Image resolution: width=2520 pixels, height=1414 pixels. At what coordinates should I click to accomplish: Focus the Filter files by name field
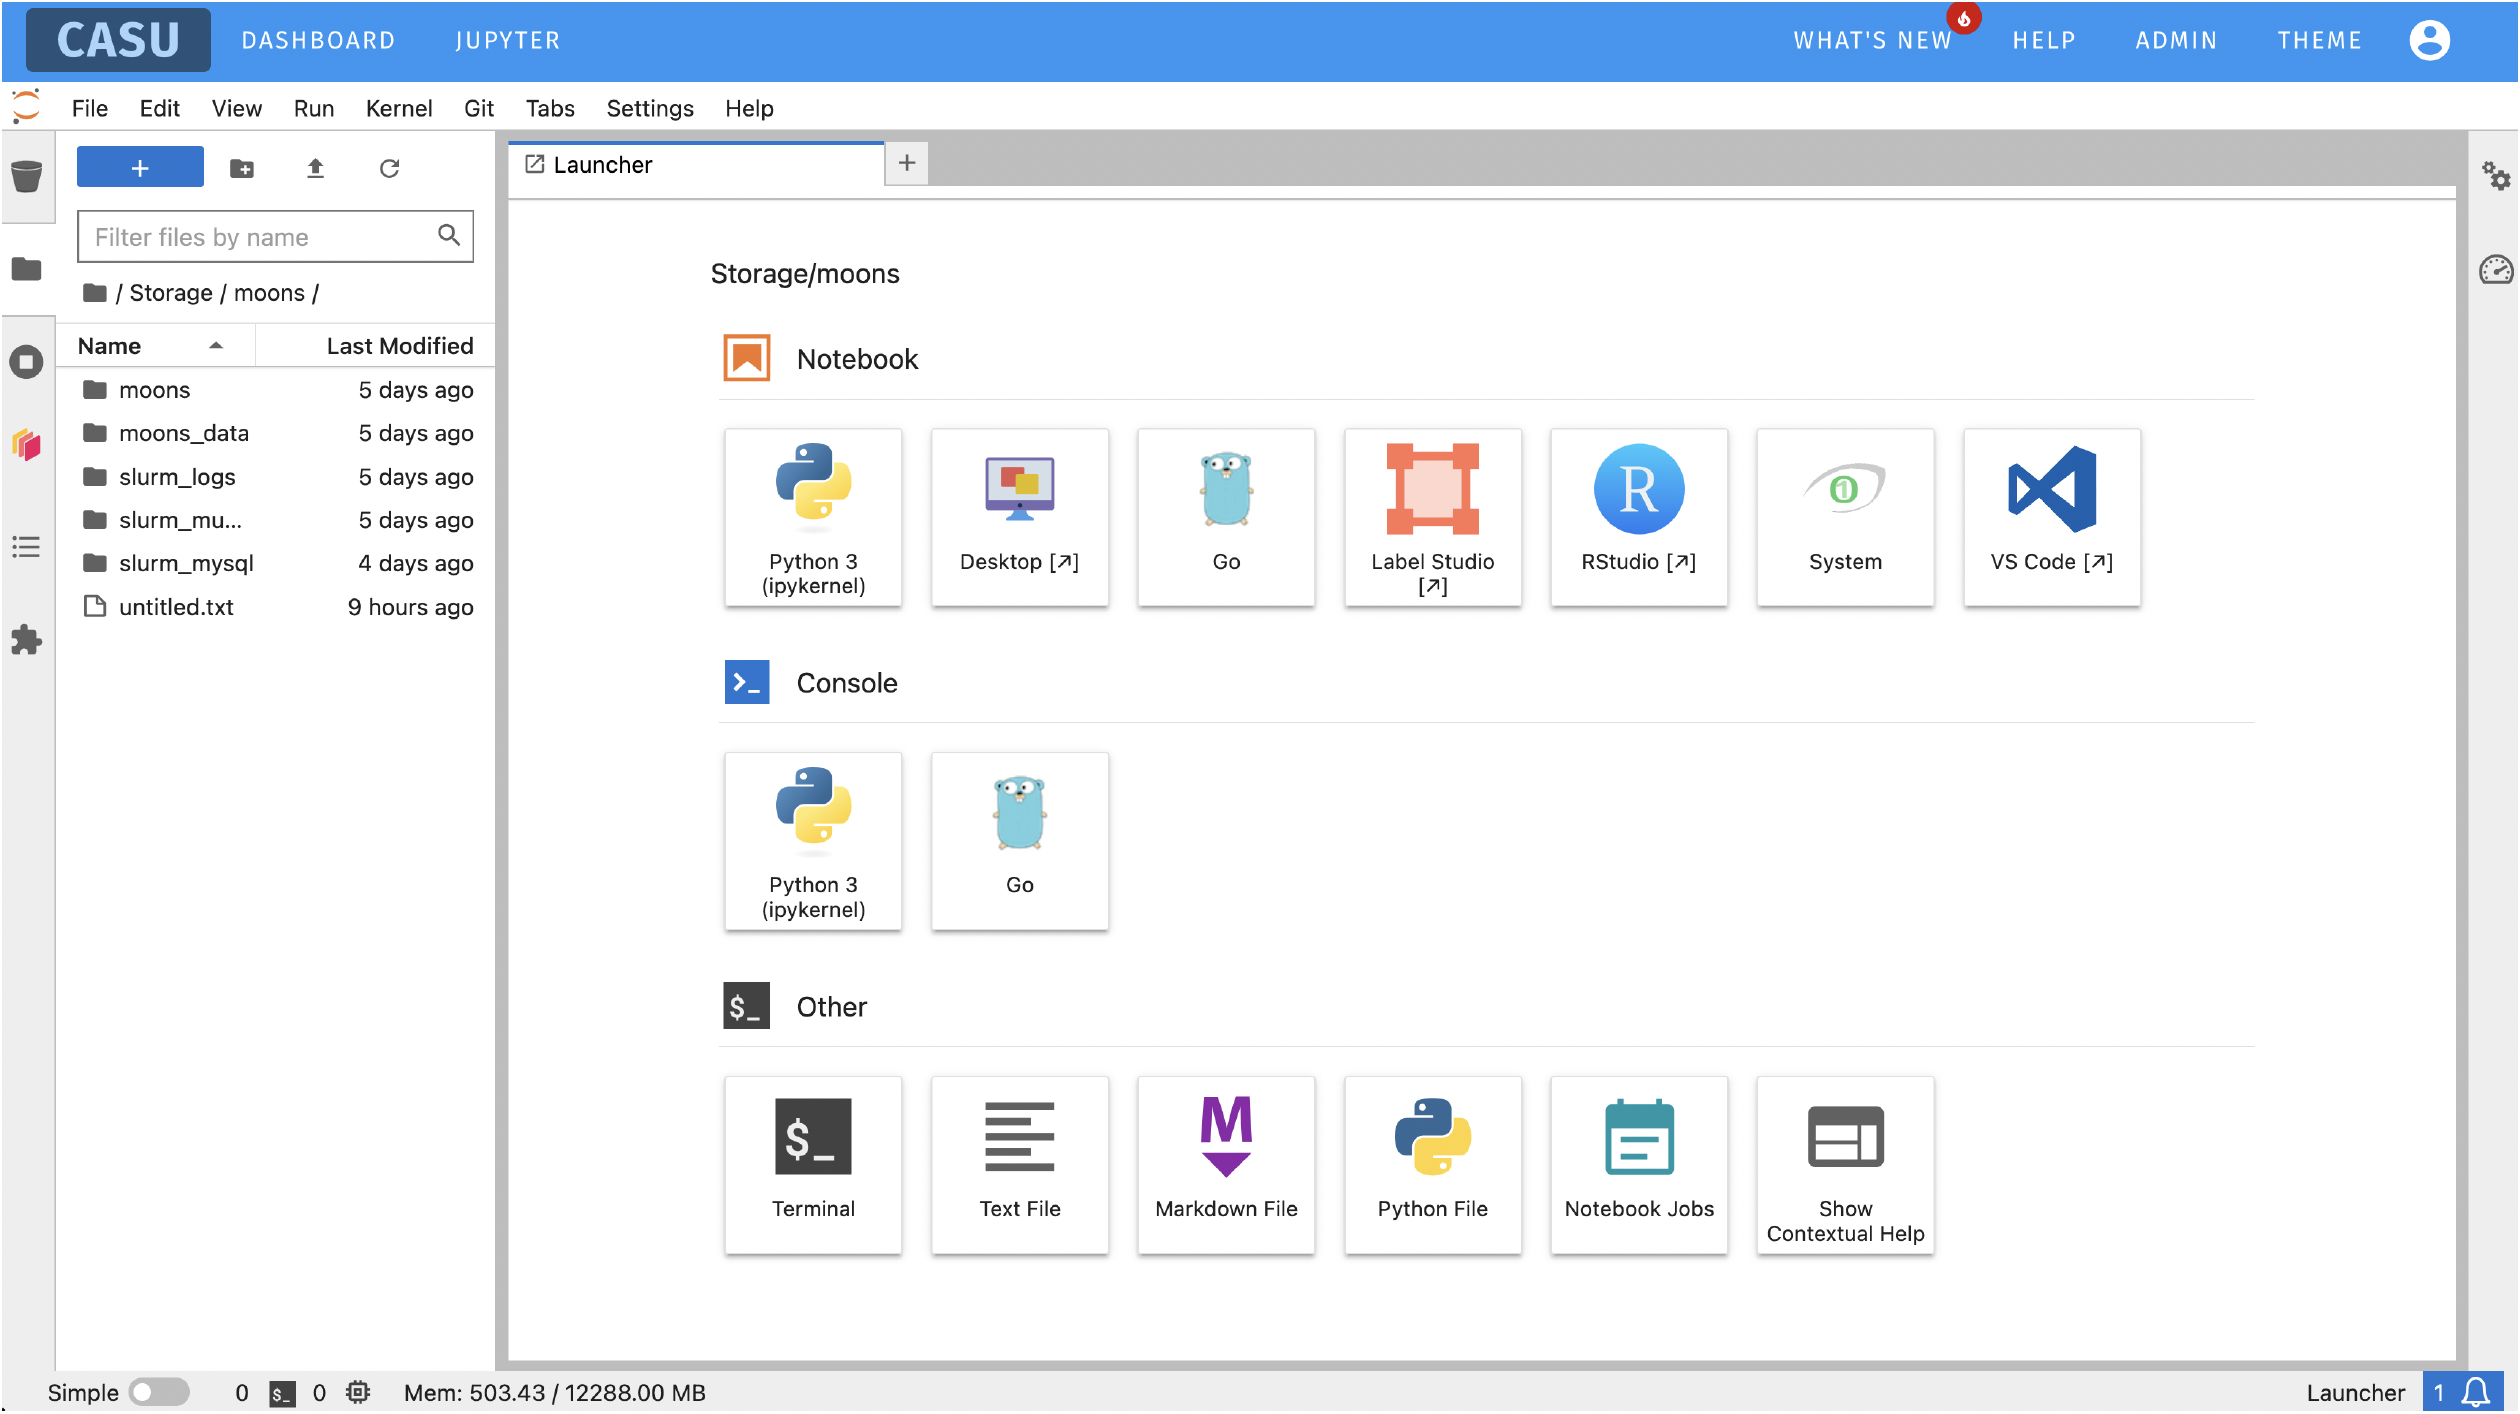click(275, 236)
